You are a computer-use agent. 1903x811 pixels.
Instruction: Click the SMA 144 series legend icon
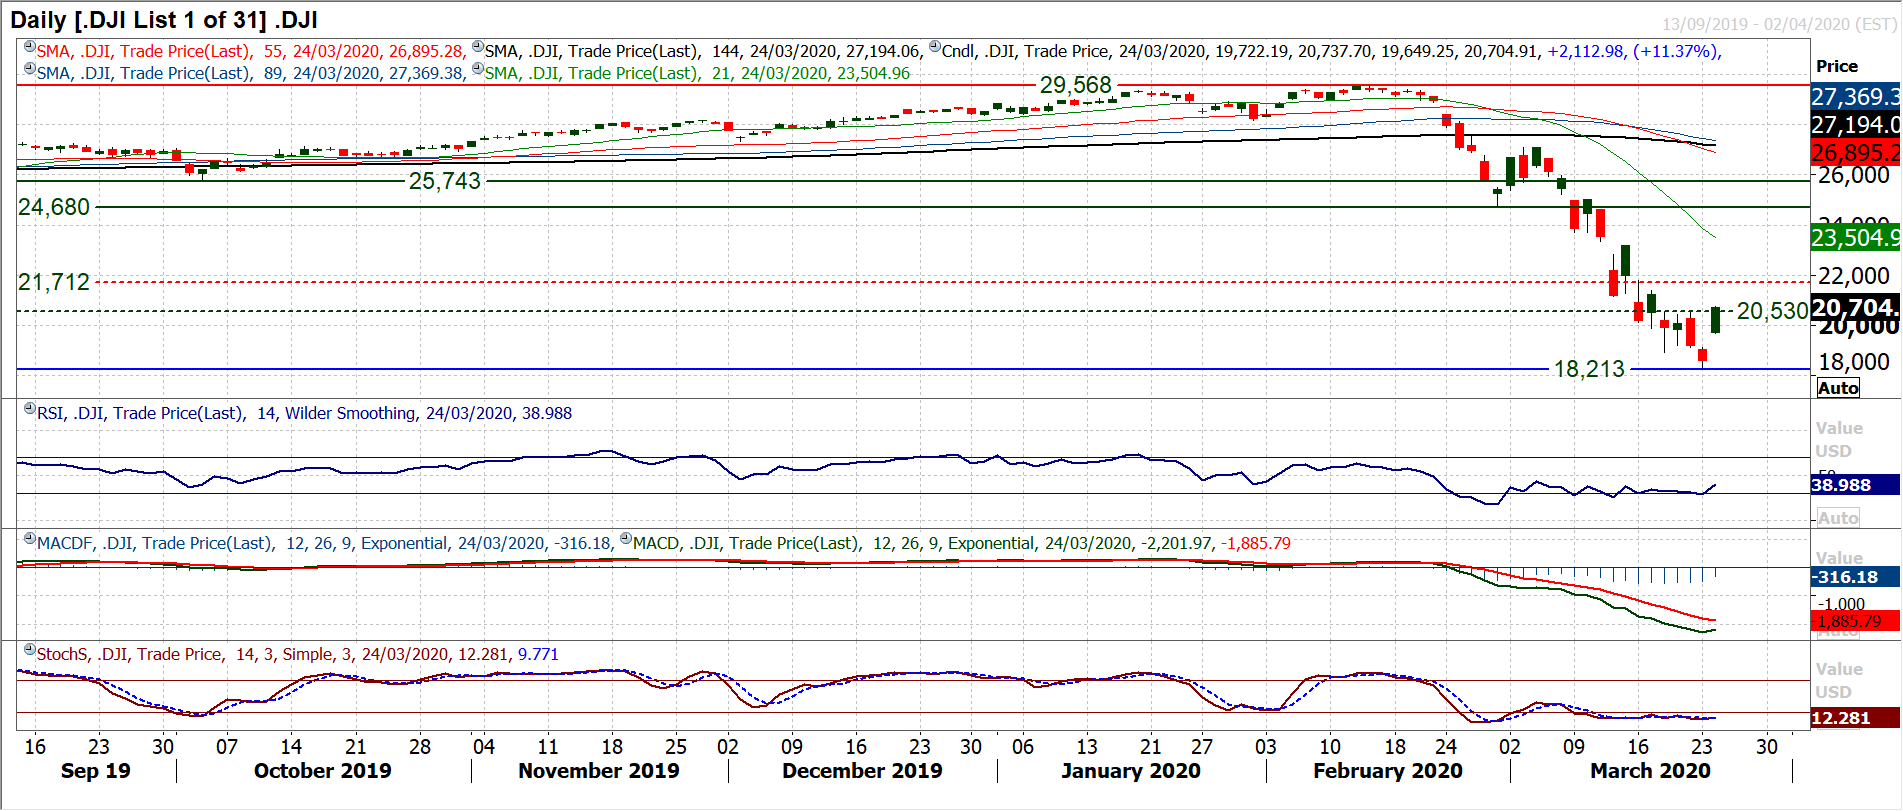tap(478, 46)
